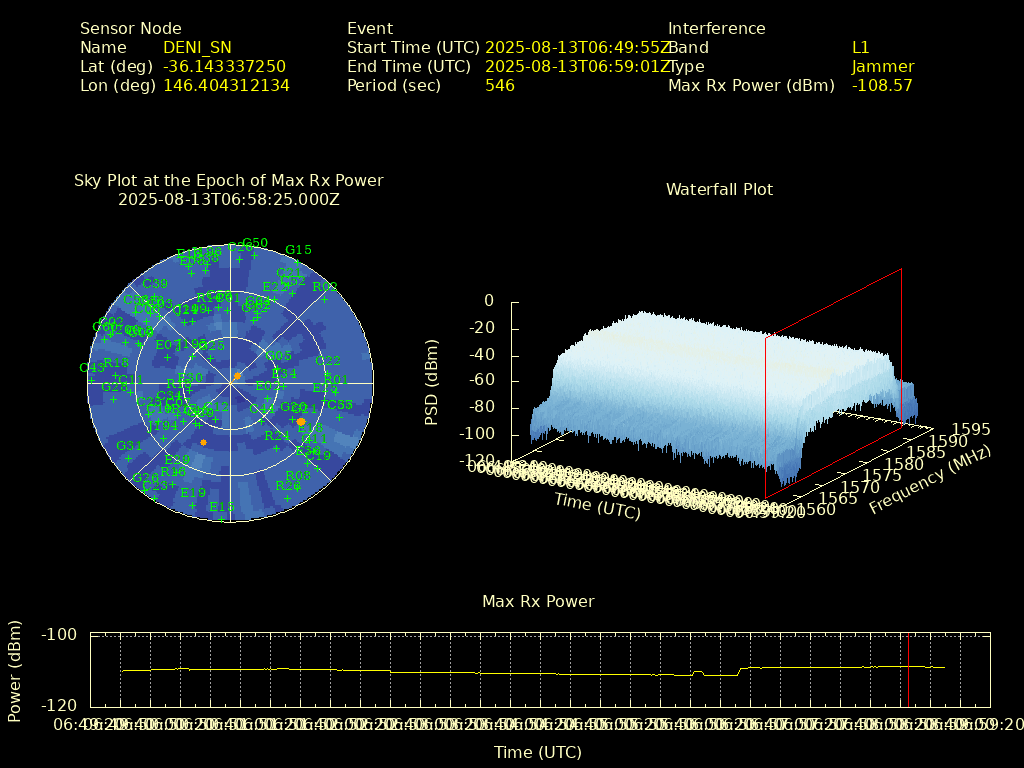Screen dimensions: 1024x768
Task: Click the red epoch marker in power chart
Action: [x=908, y=670]
